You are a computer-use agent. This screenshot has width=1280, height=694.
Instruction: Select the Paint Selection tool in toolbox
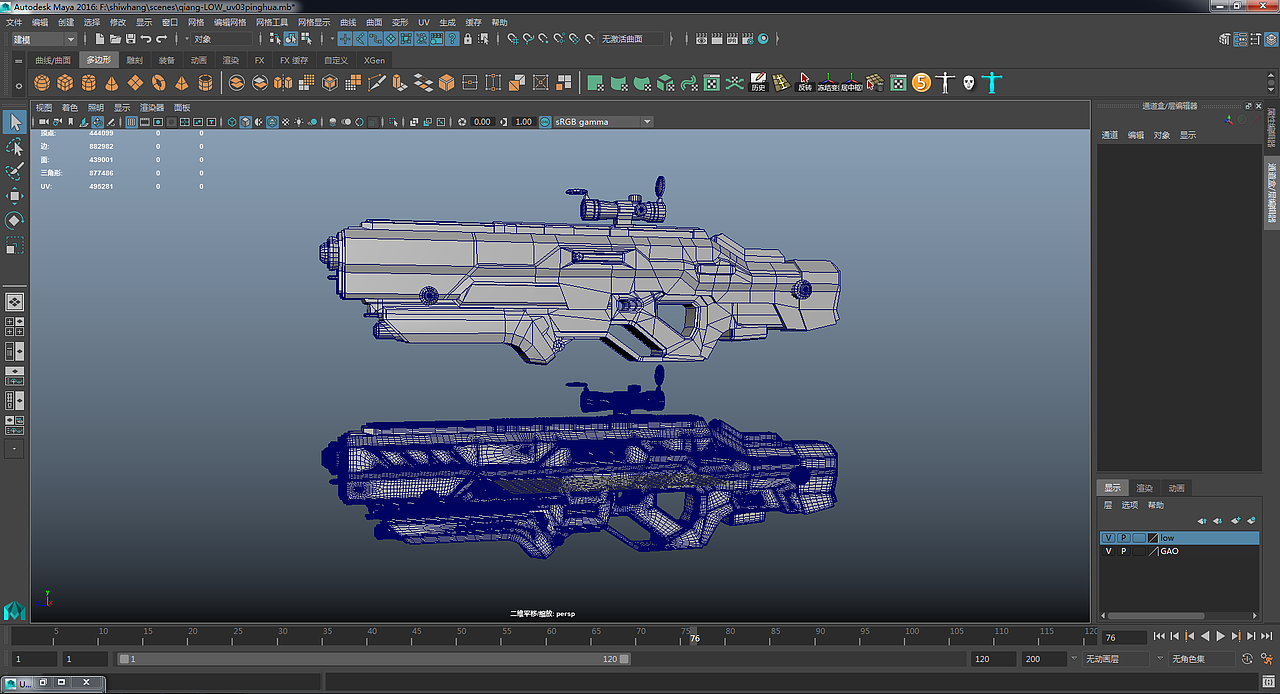[14, 171]
